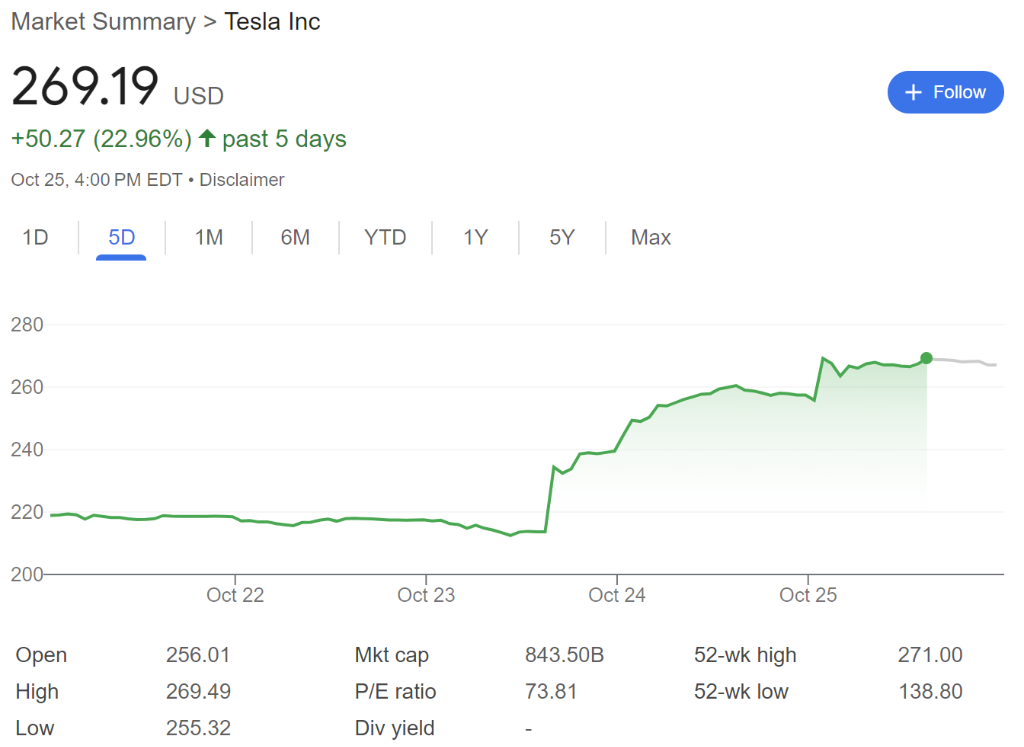This screenshot has width=1024, height=747.
Task: Show the 6M chart range
Action: 295,237
